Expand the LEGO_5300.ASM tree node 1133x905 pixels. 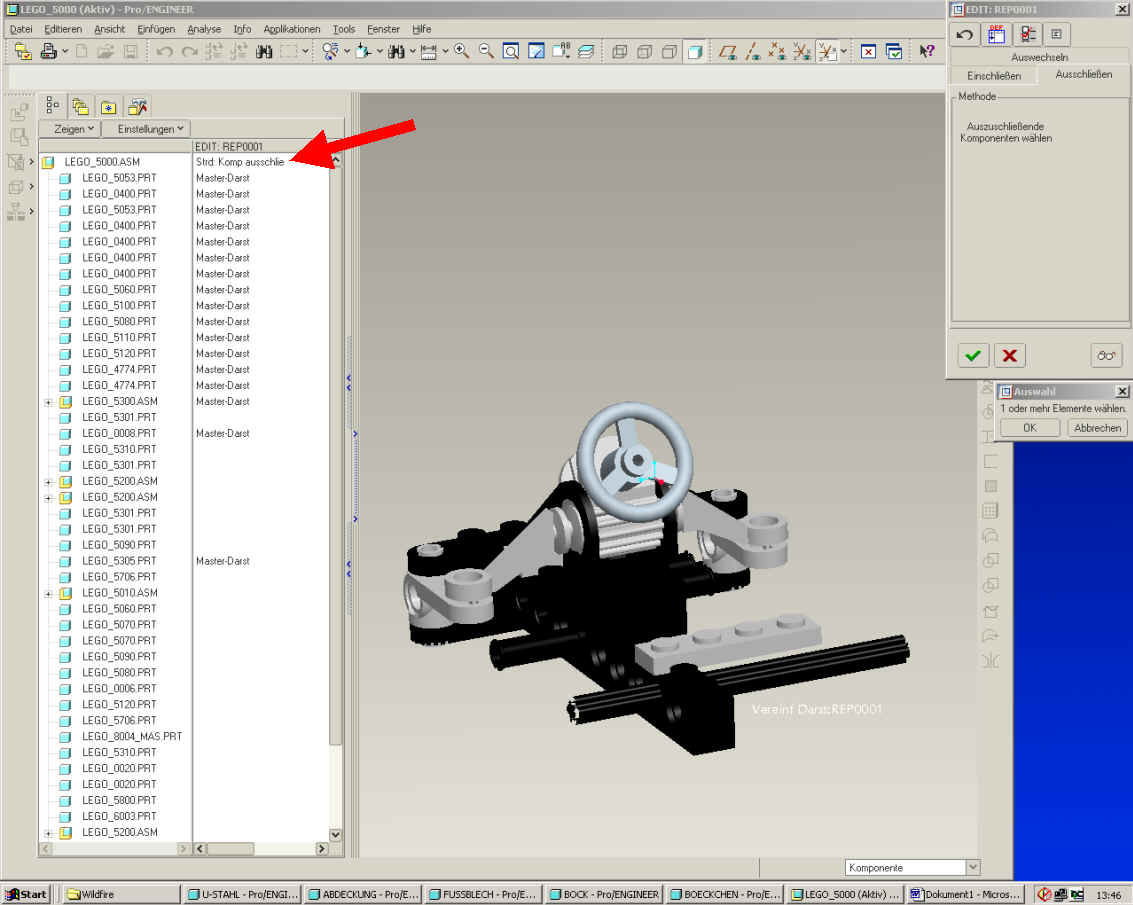pyautogui.click(x=48, y=402)
